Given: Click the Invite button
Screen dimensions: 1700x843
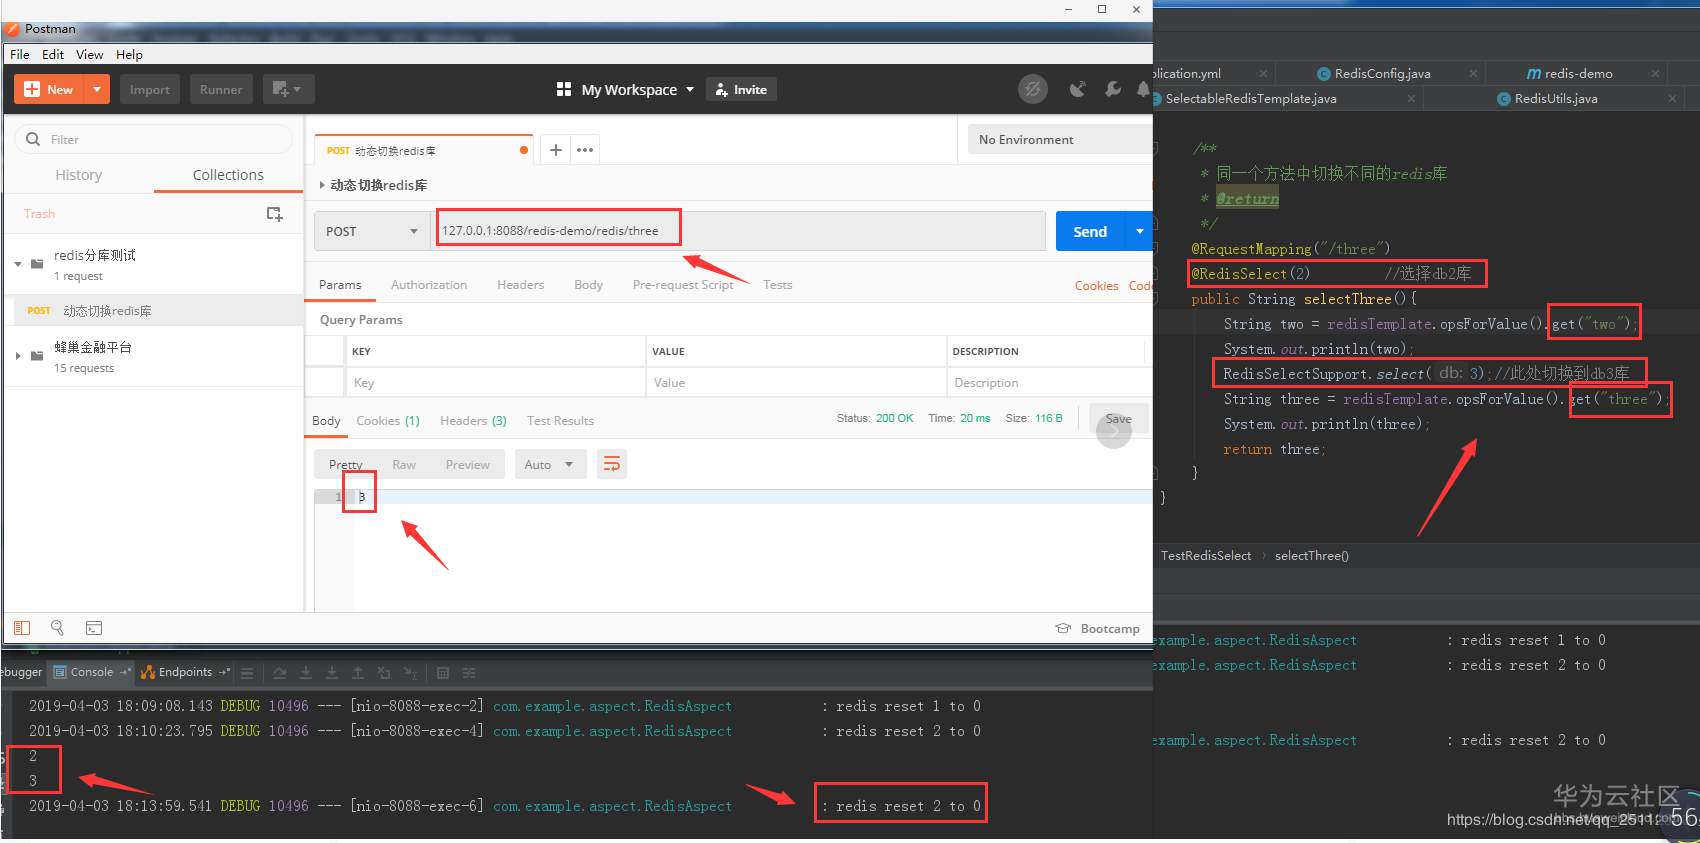Looking at the screenshot, I should coord(741,89).
